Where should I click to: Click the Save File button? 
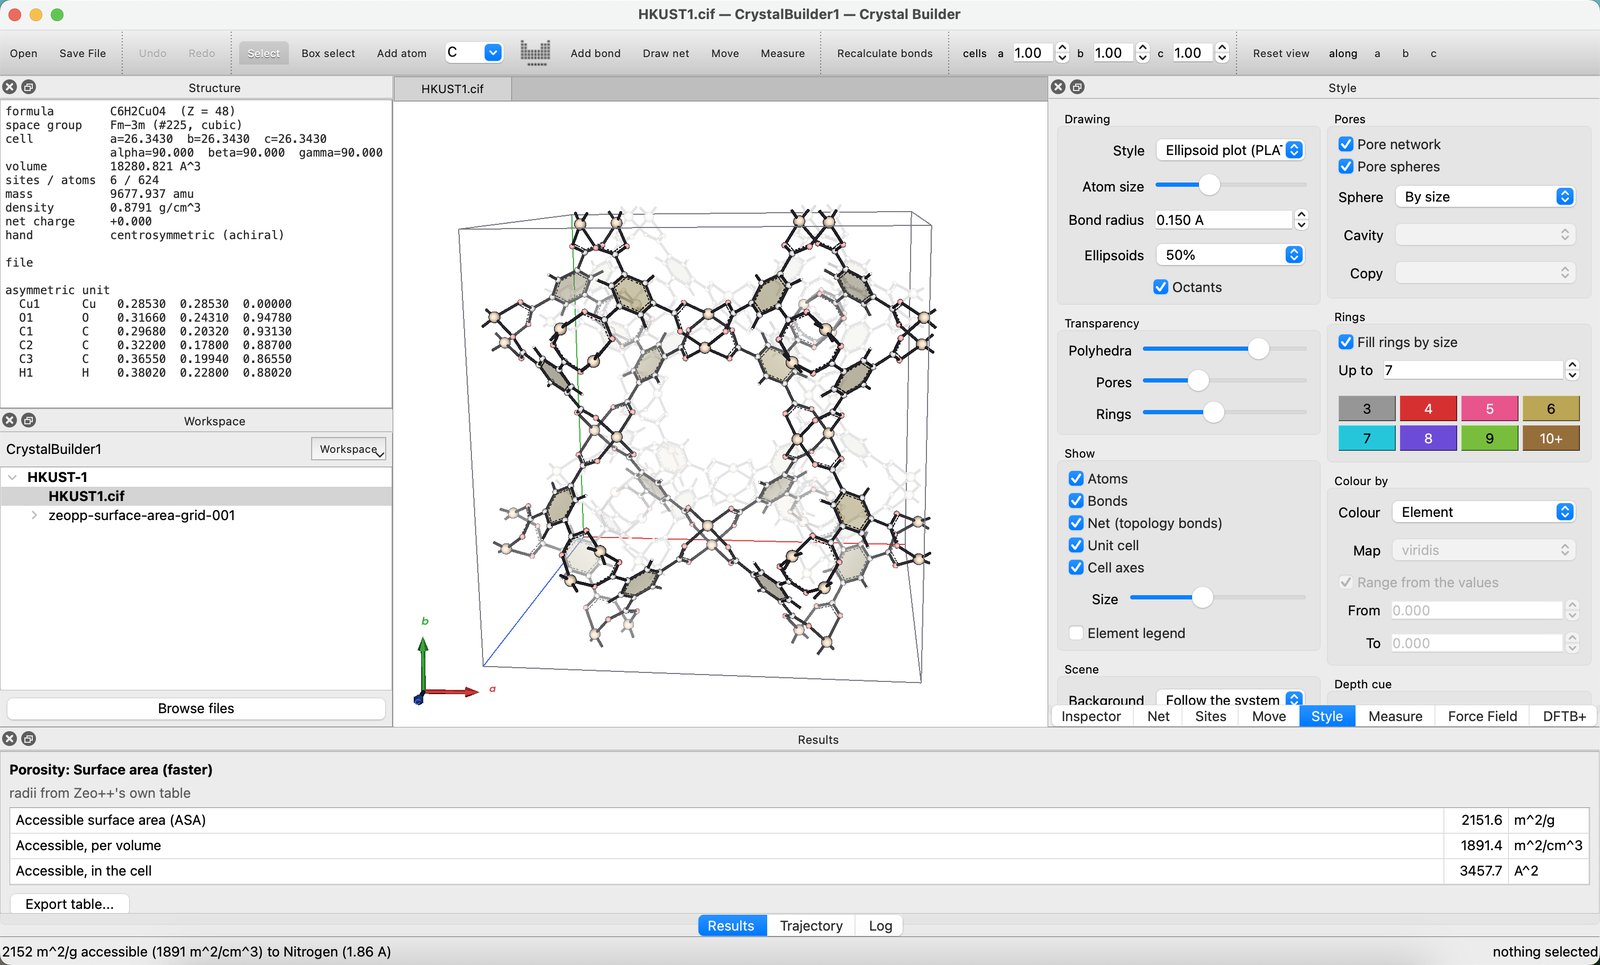[82, 53]
